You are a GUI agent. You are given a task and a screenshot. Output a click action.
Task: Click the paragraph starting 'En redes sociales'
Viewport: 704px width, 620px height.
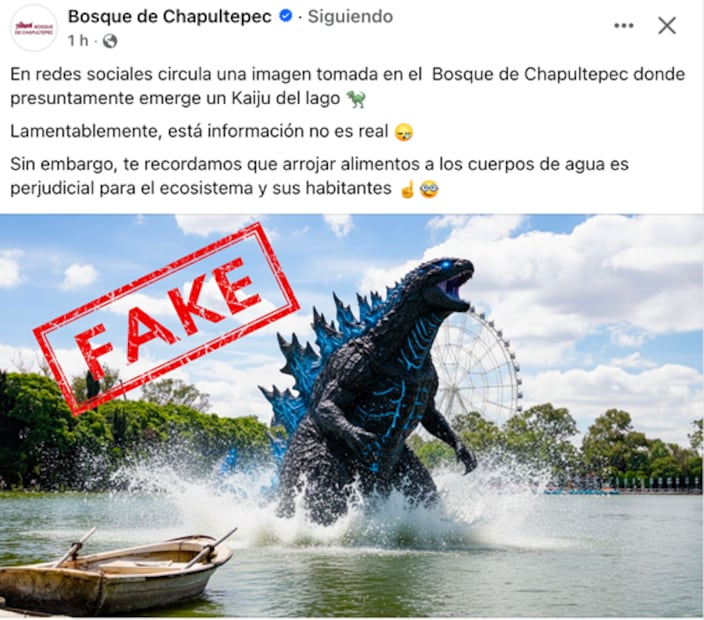coord(348,86)
